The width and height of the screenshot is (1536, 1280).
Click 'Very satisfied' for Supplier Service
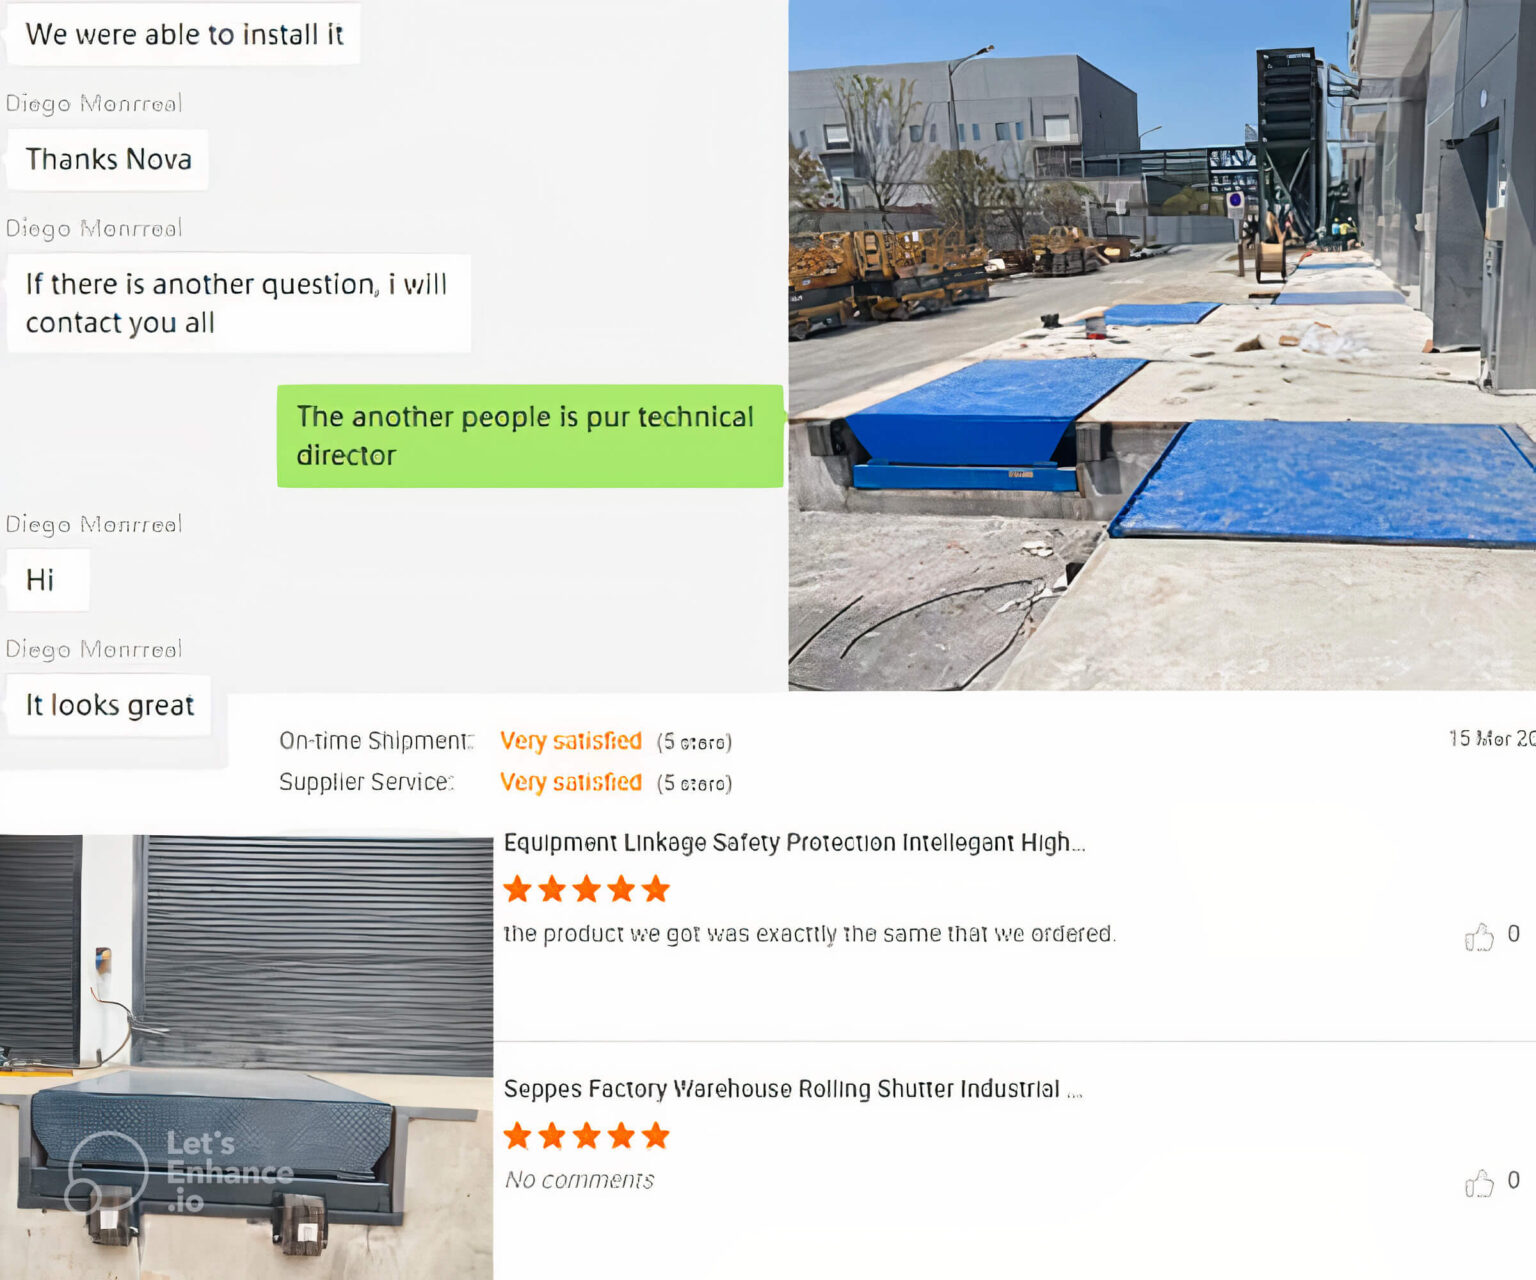pyautogui.click(x=571, y=782)
